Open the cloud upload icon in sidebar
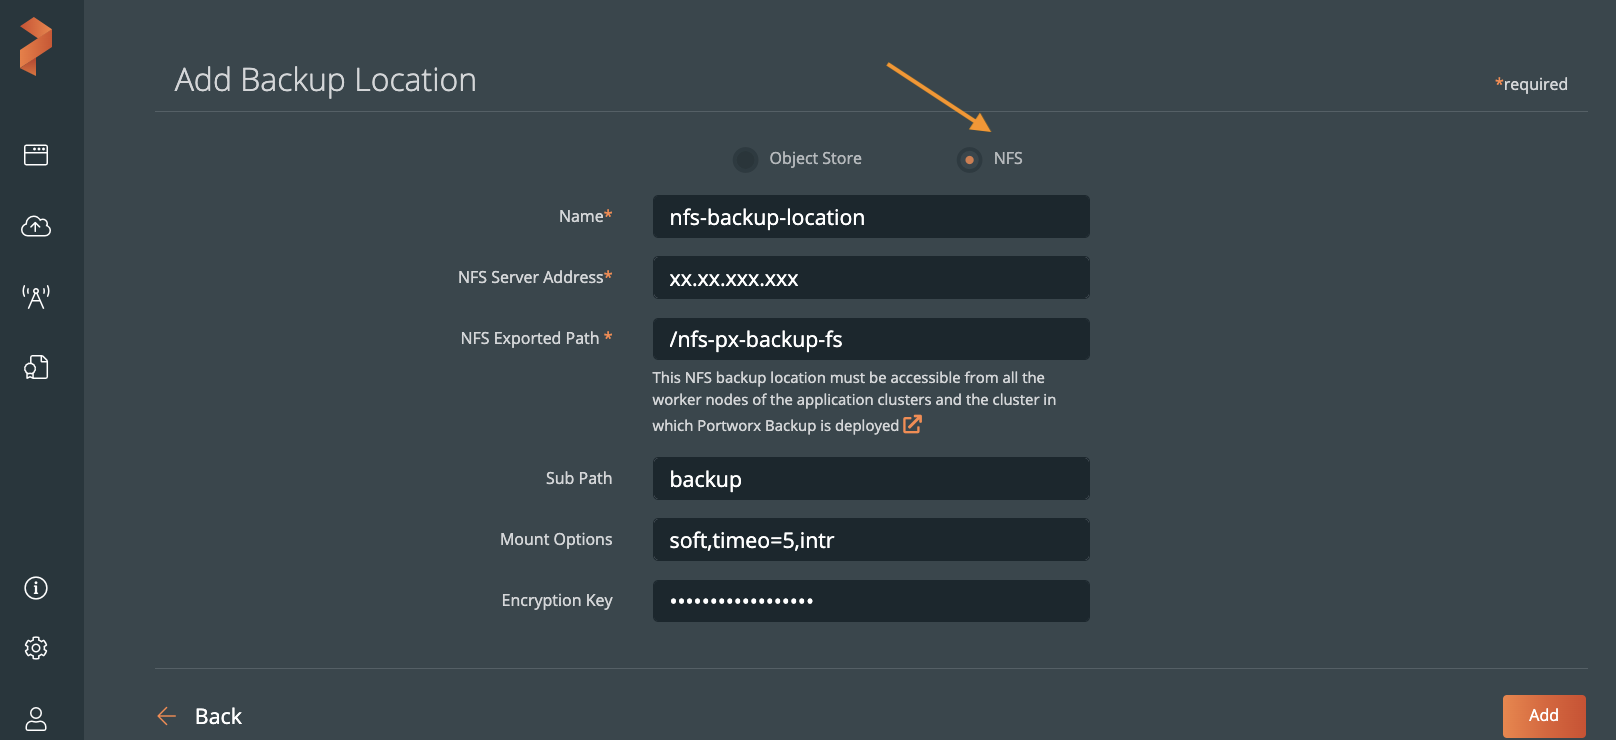The image size is (1616, 740). coord(36,227)
